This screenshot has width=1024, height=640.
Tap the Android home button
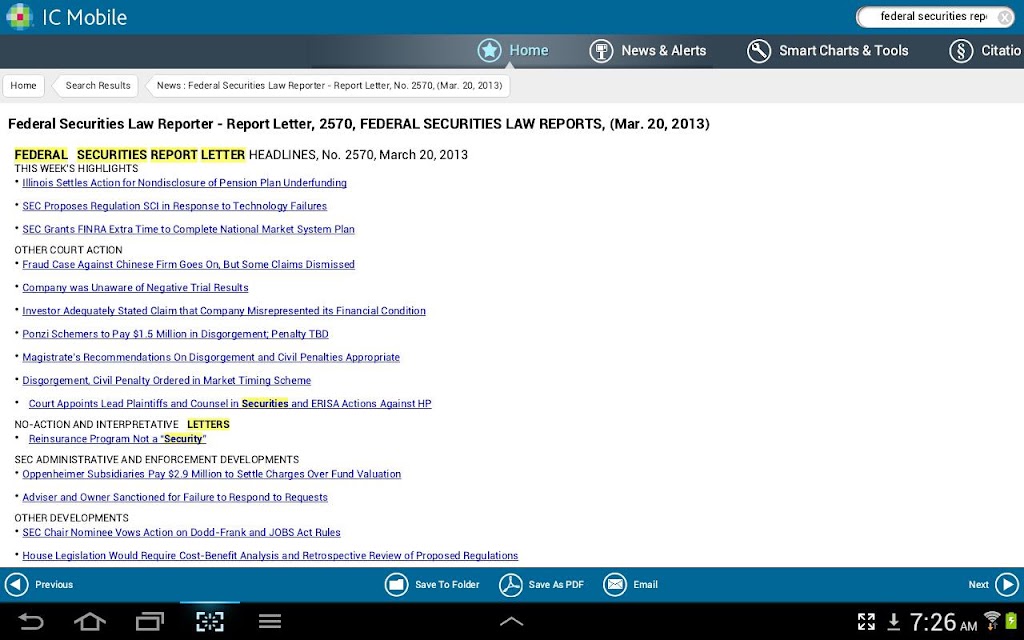coord(90,621)
